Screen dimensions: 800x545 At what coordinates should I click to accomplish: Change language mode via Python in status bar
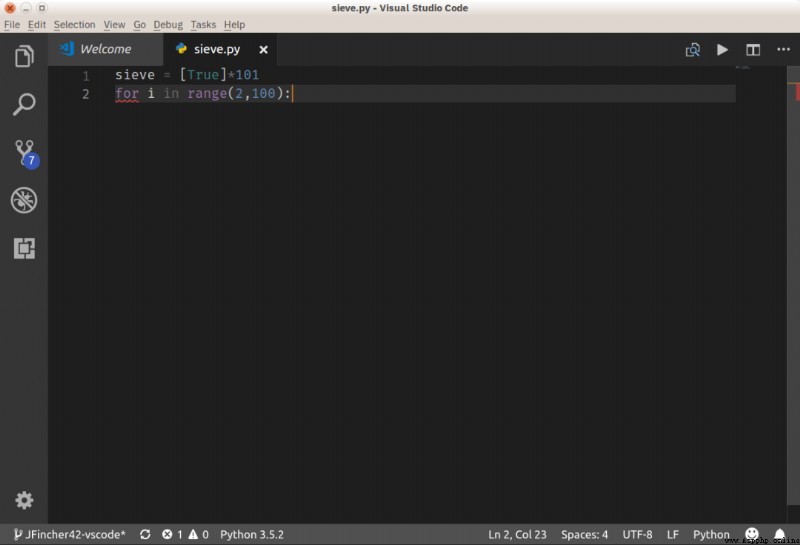711,534
